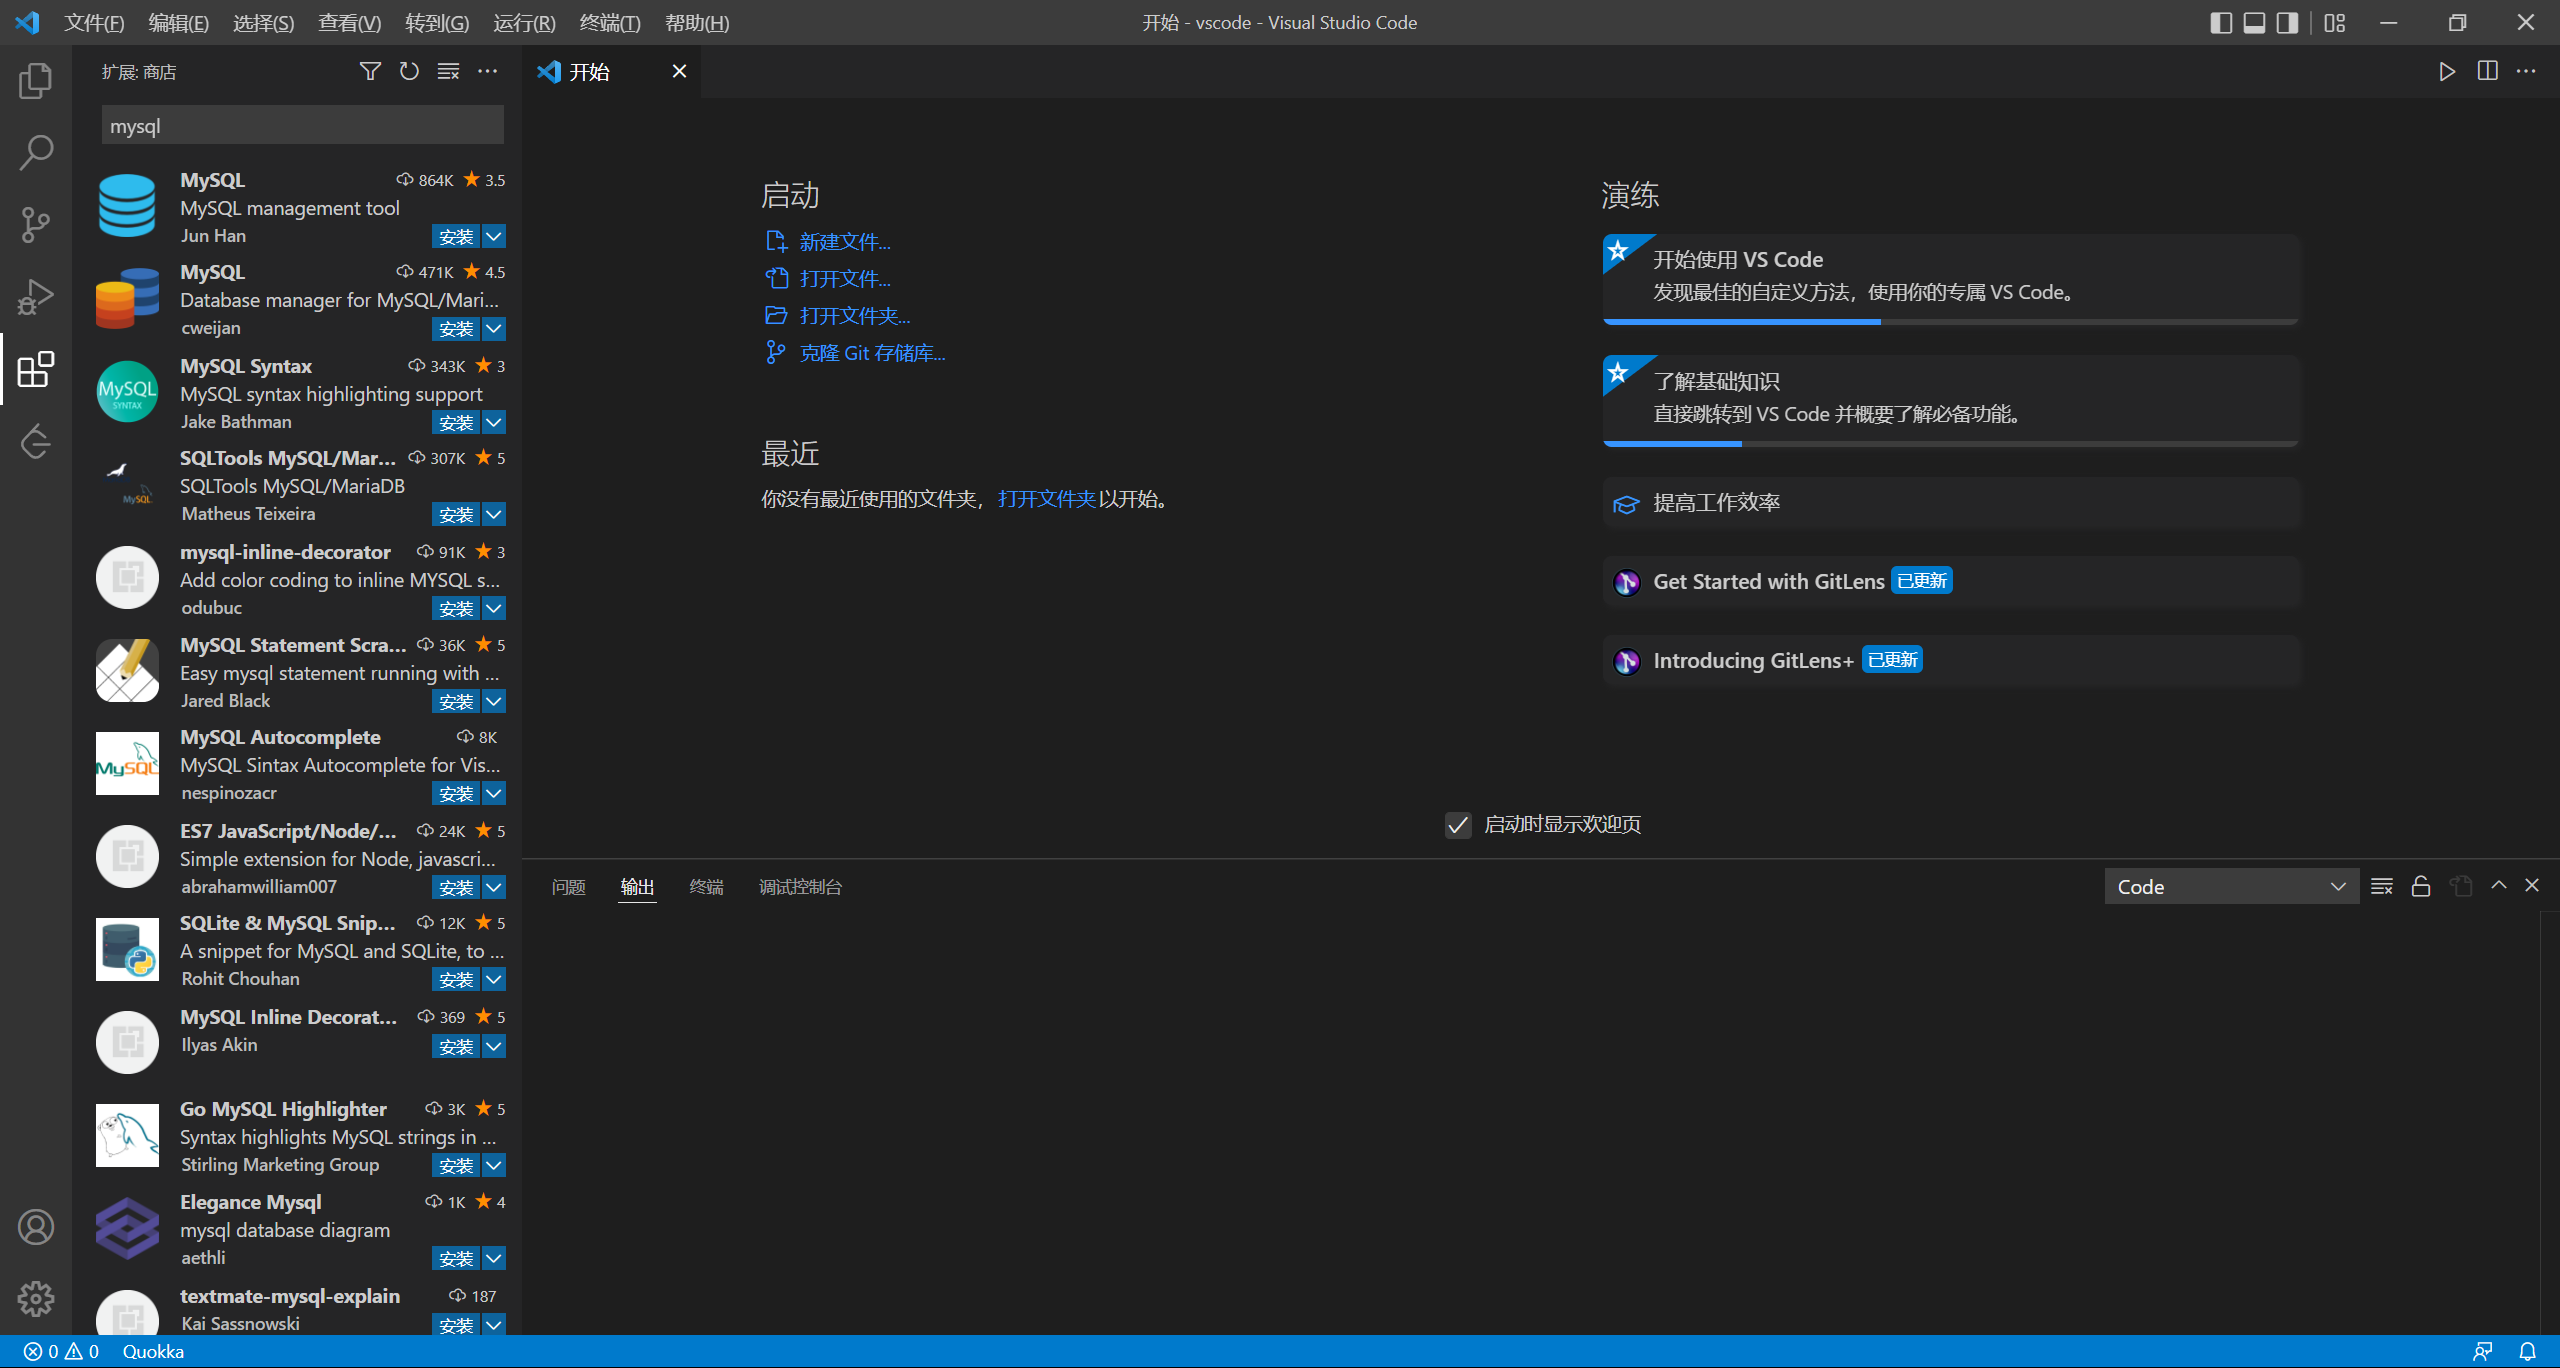Maximize panel size with chevron up
The width and height of the screenshot is (2560, 1368).
coord(2499,885)
